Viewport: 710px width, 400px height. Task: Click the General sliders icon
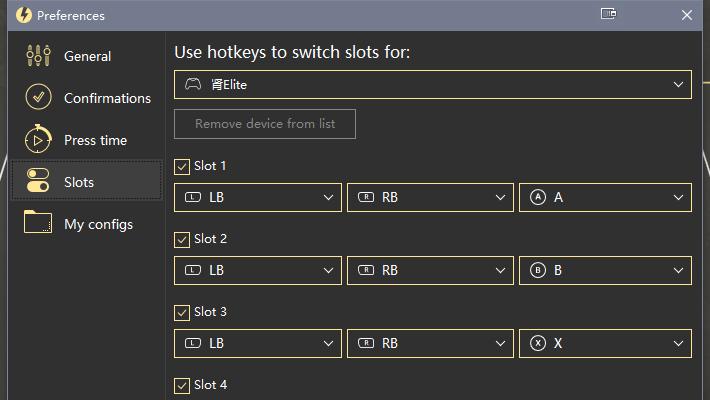click(x=38, y=56)
